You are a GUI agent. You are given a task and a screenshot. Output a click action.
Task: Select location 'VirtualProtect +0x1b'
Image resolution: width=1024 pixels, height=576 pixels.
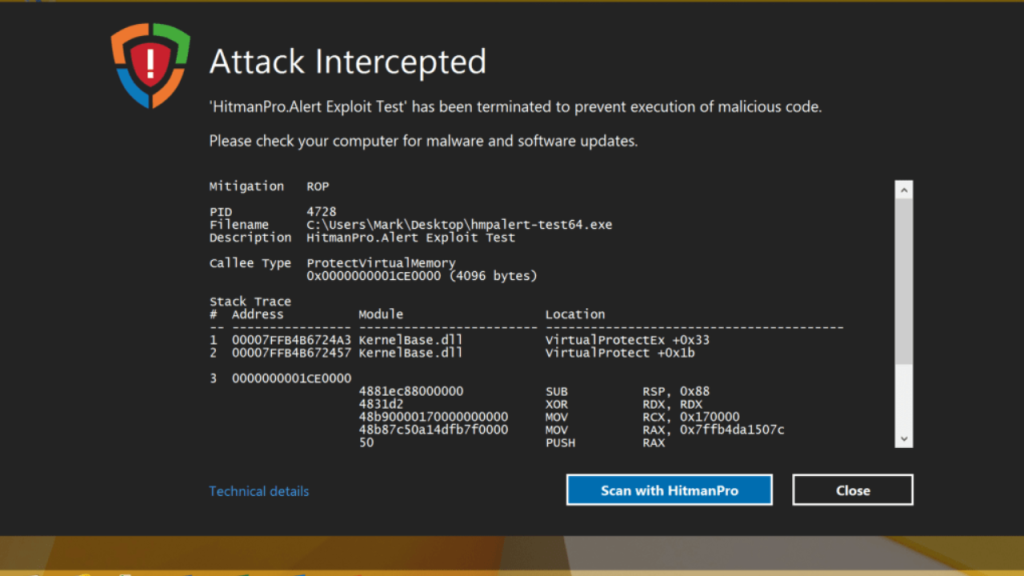620,353
